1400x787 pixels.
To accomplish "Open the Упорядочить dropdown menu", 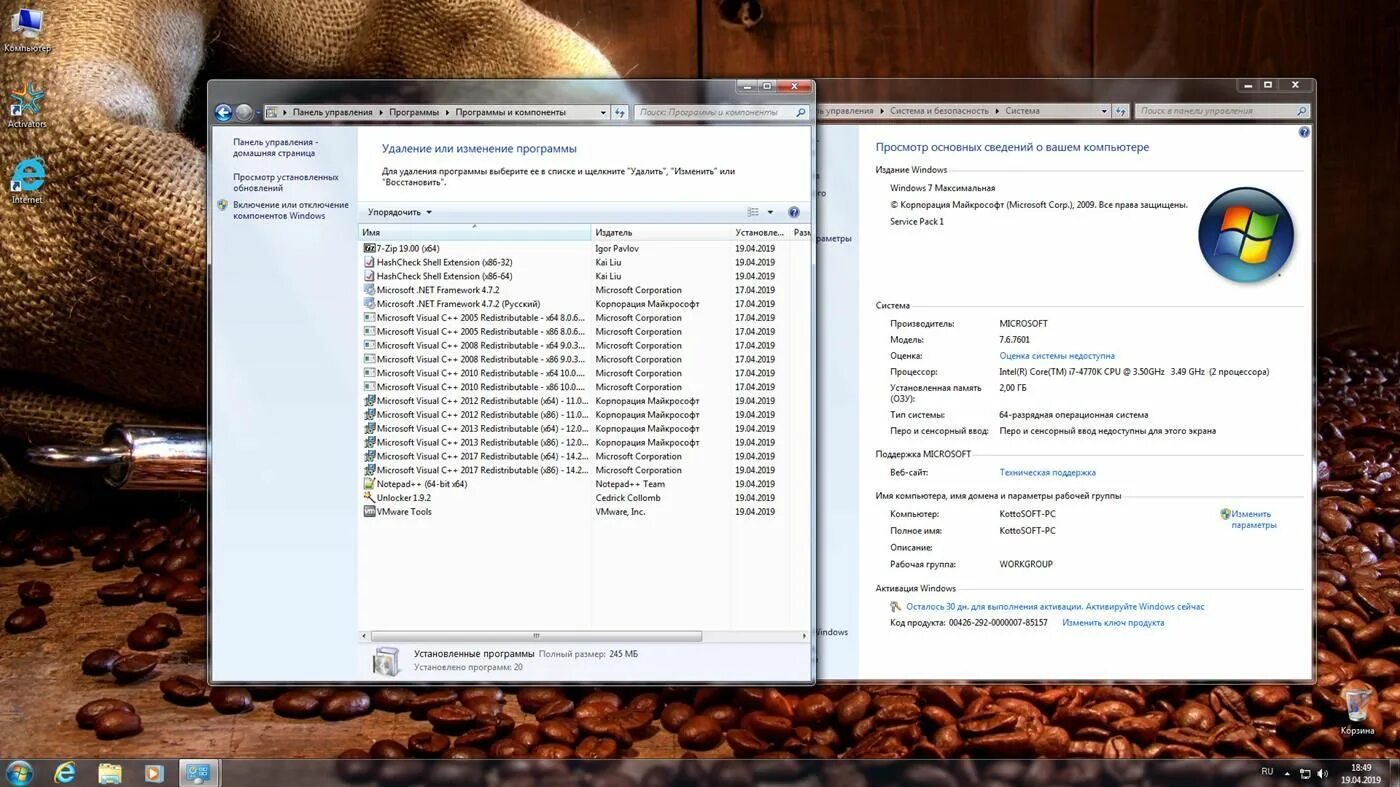I will click(400, 212).
